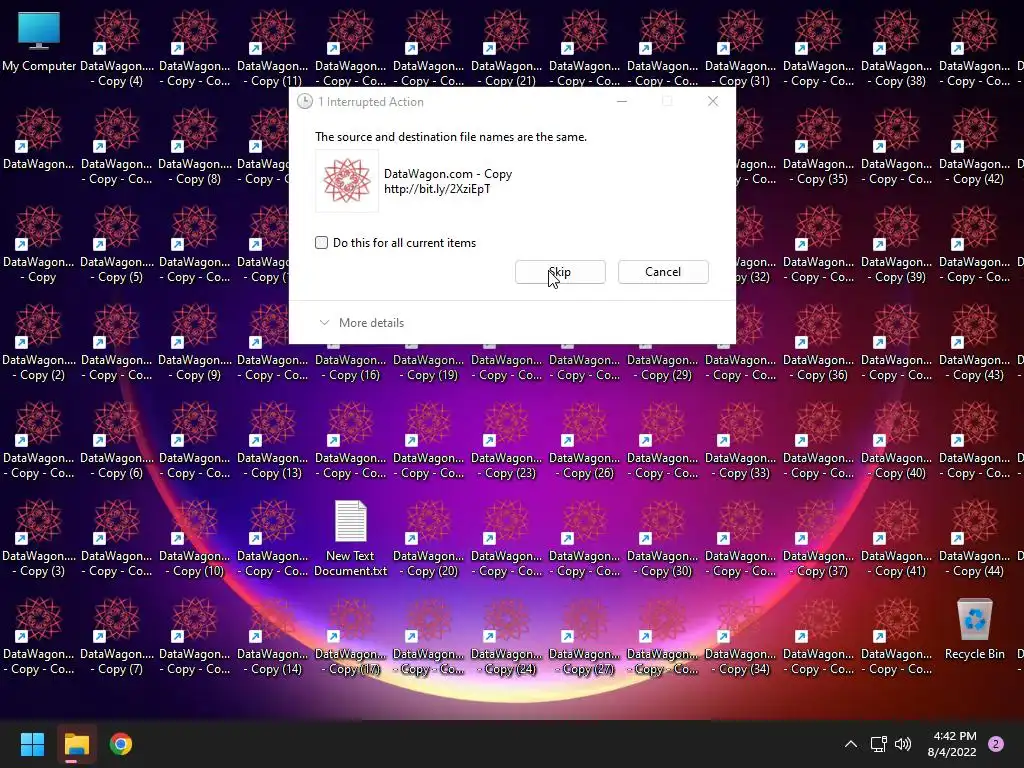Select the DataWagon Copy (33) shortcut

point(741,441)
